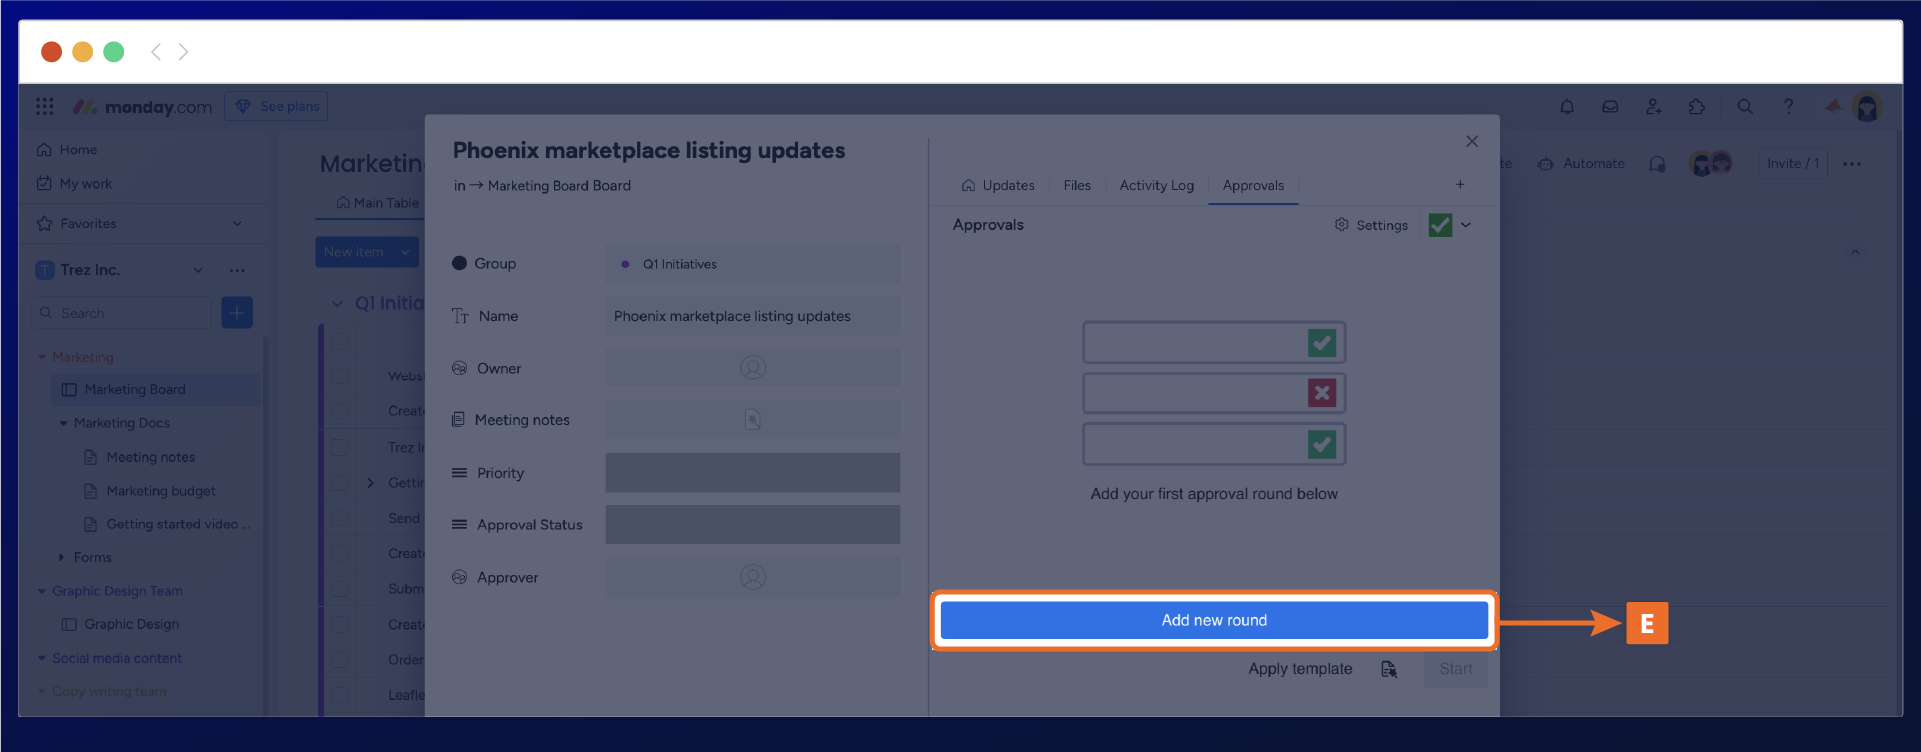1921x752 pixels.
Task: Click the Name field with Phoenix listing
Action: point(752,316)
